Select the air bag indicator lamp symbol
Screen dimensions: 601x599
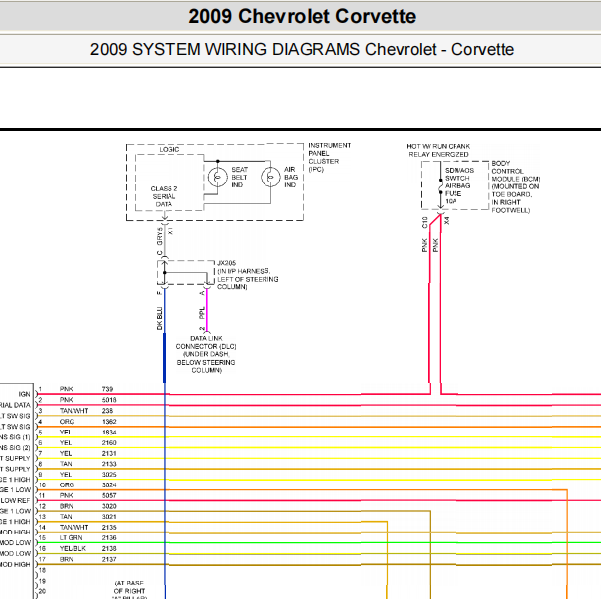(271, 177)
